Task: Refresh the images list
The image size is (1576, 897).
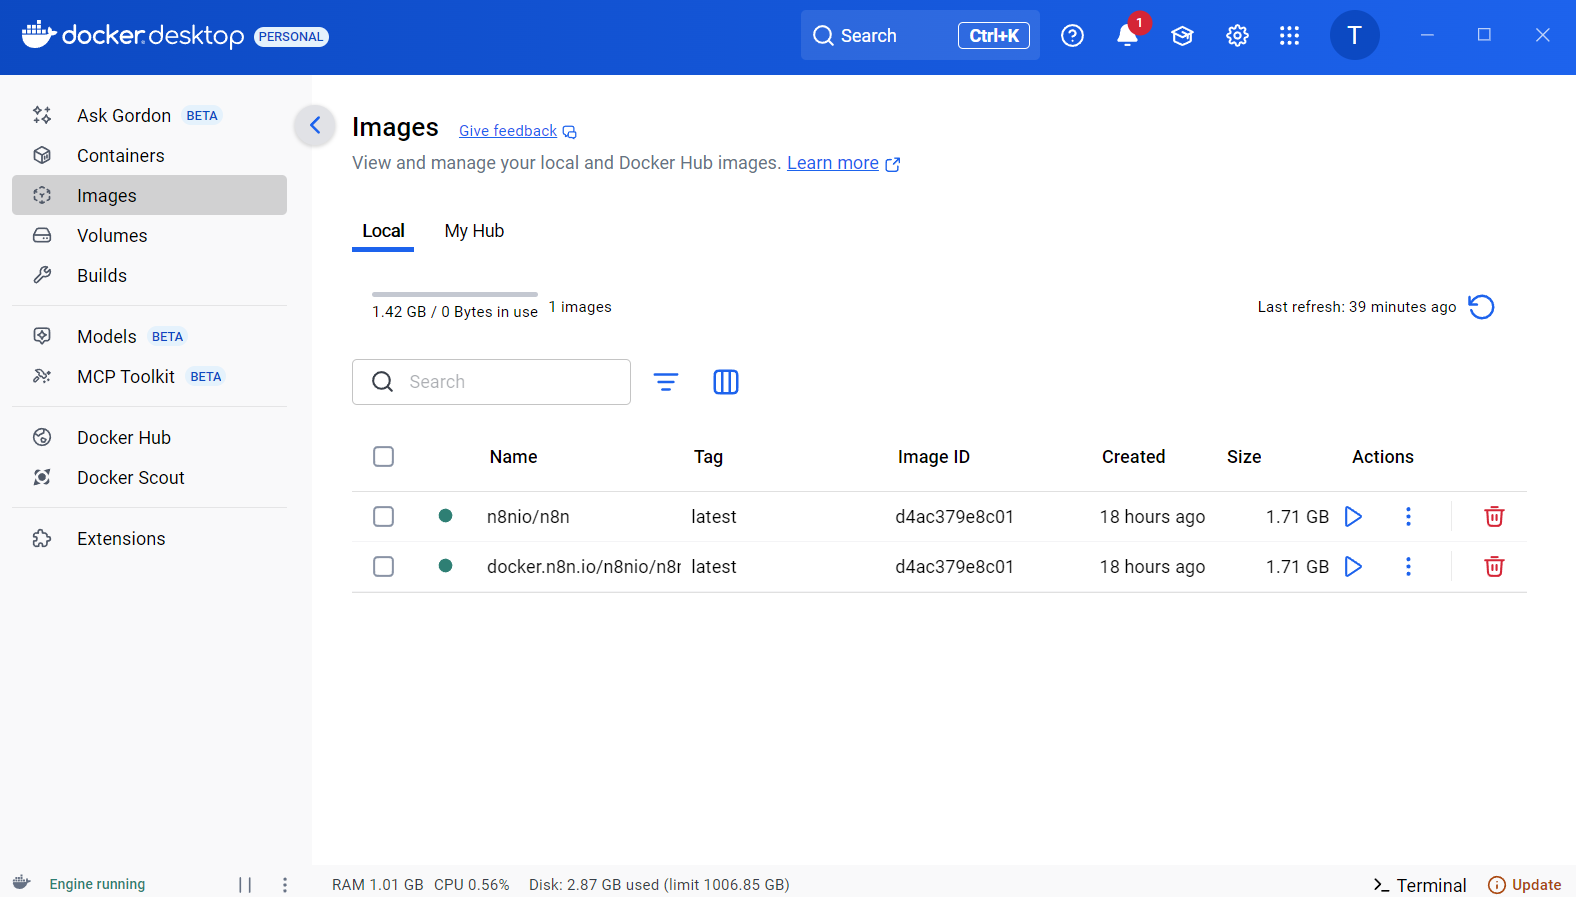Action: [x=1481, y=307]
